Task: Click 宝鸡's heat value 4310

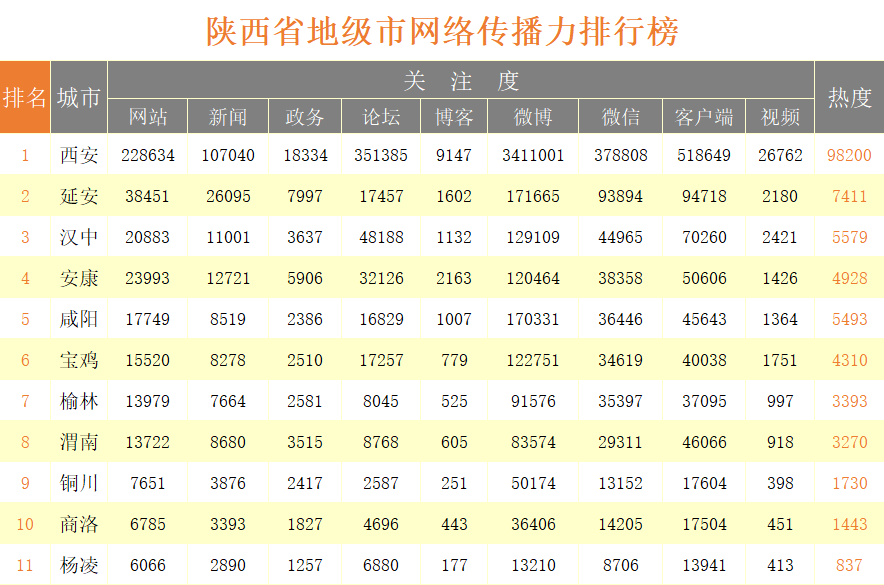Action: point(849,360)
